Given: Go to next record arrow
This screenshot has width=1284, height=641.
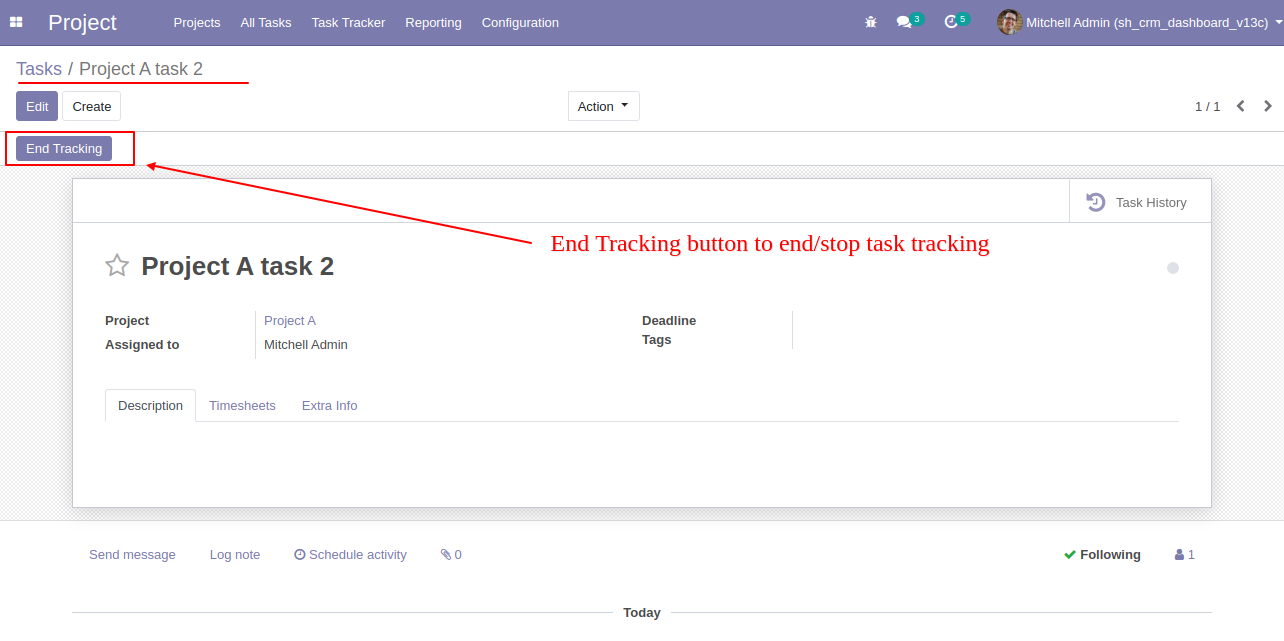Looking at the screenshot, I should pyautogui.click(x=1268, y=106).
